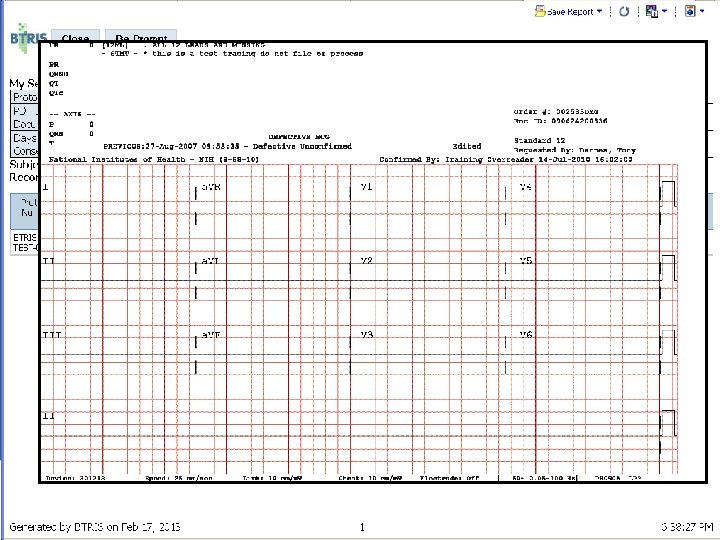Viewport: 720px width, 540px height.
Task: Click the V2 lead label
Action: coord(366,261)
